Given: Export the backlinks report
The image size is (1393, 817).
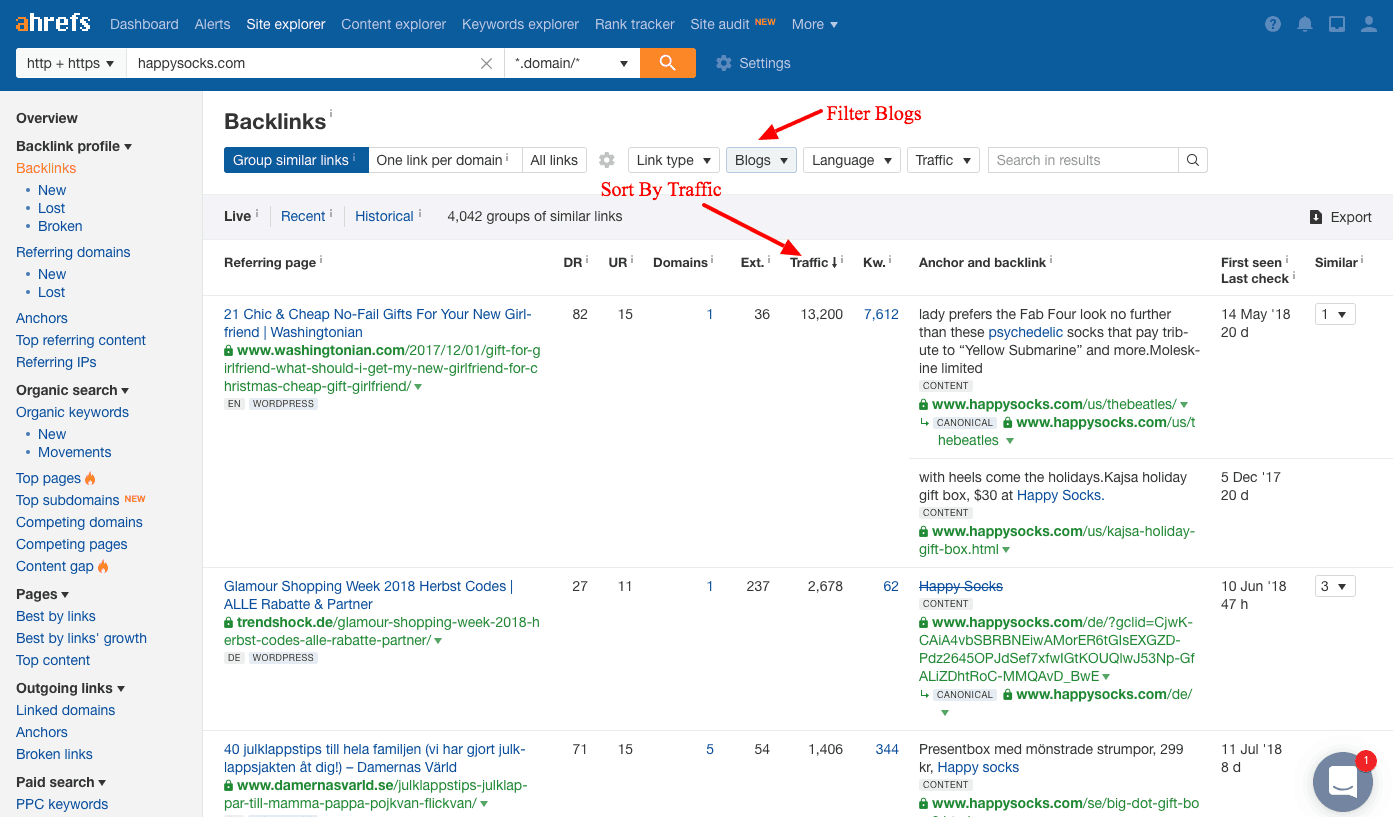Looking at the screenshot, I should coord(1341,217).
